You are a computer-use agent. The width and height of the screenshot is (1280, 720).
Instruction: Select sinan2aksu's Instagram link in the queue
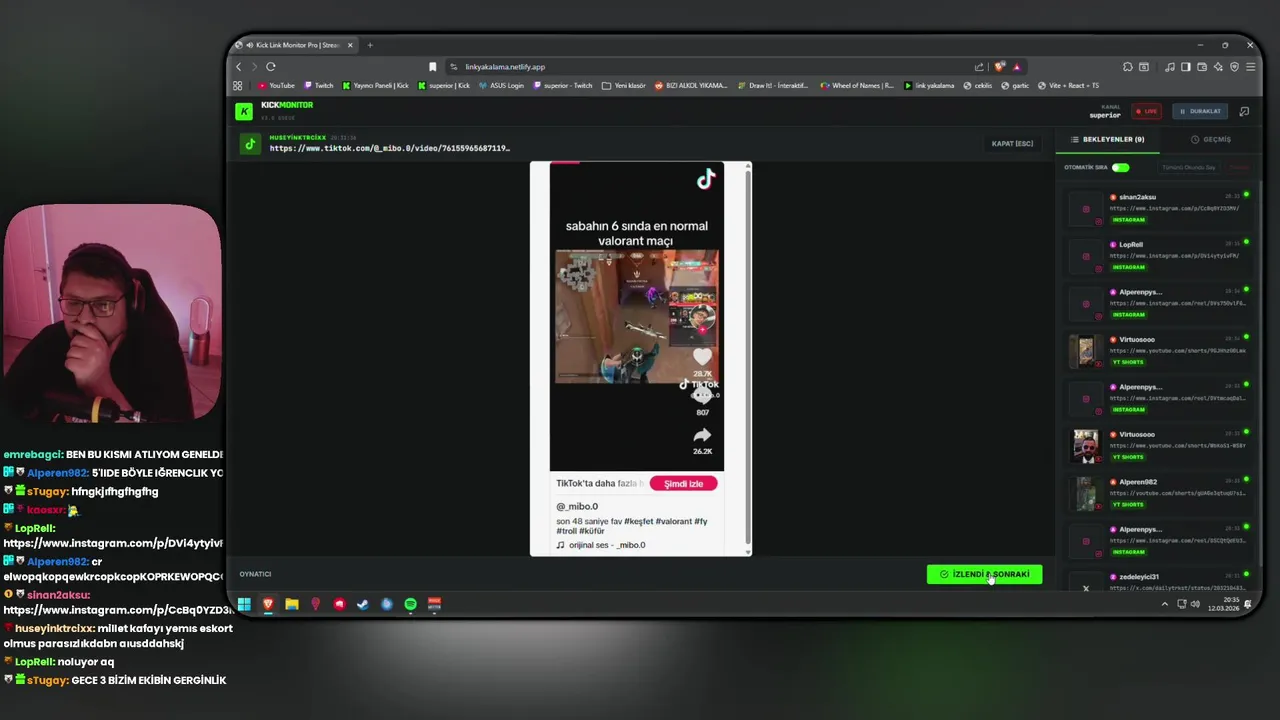click(x=1159, y=208)
